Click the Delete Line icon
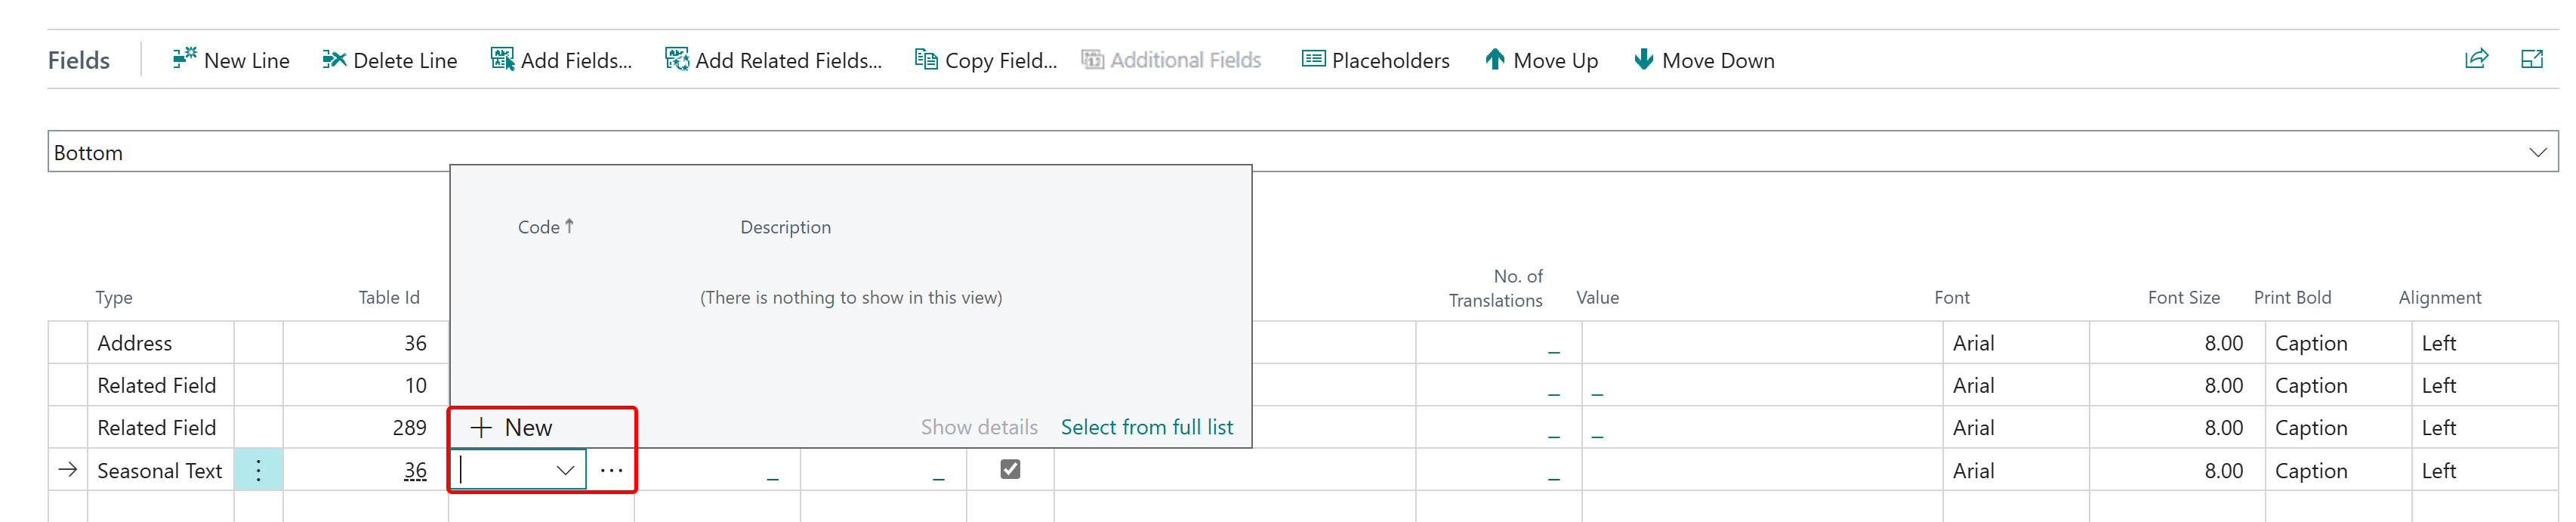2576x522 pixels. (334, 60)
